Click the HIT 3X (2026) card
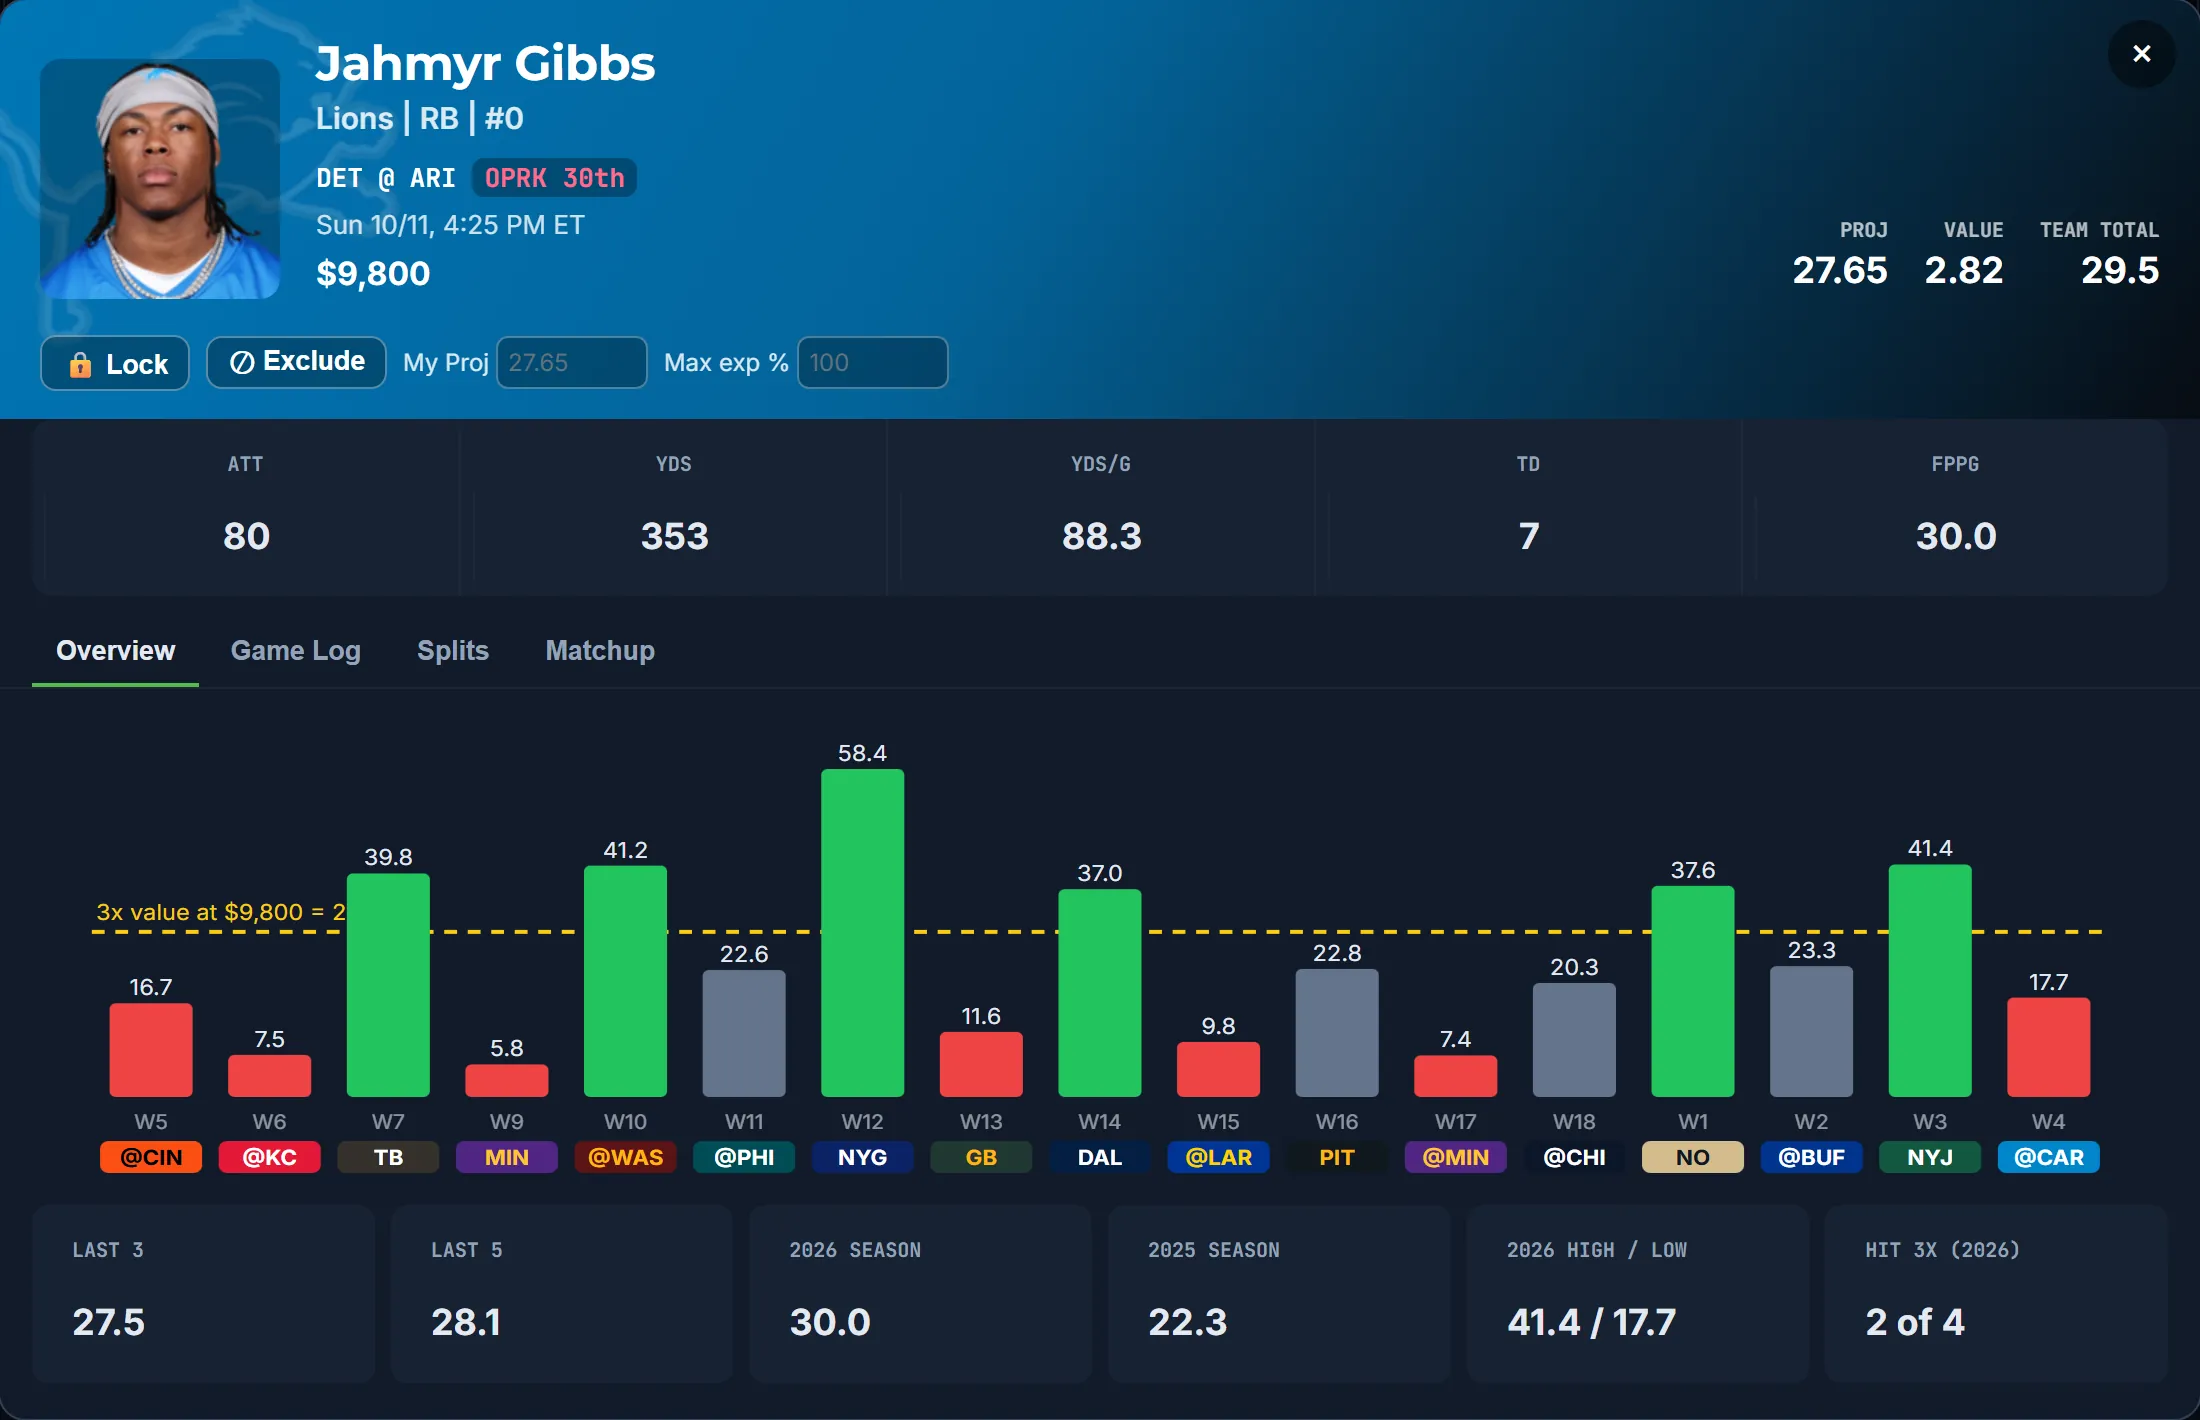 pyautogui.click(x=1996, y=1294)
